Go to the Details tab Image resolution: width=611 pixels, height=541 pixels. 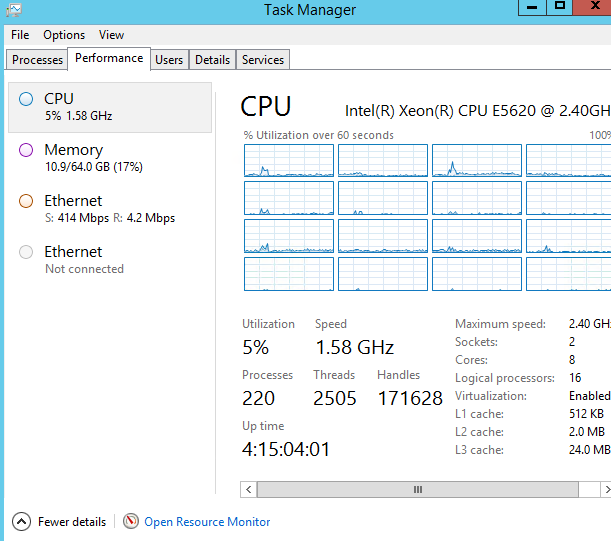[x=212, y=60]
